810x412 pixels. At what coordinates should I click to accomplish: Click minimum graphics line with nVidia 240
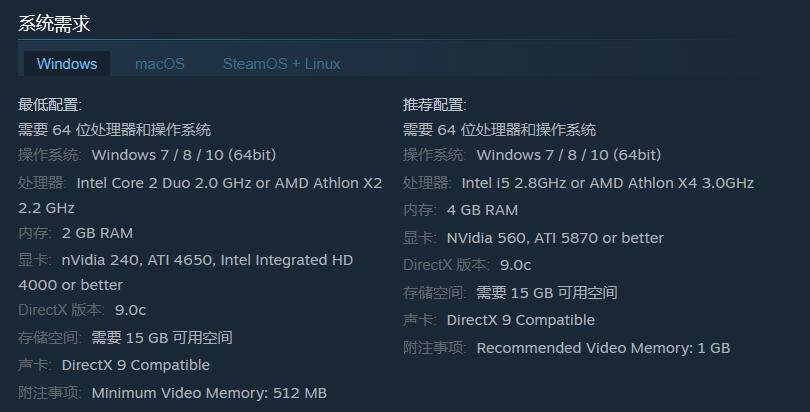pyautogui.click(x=186, y=260)
